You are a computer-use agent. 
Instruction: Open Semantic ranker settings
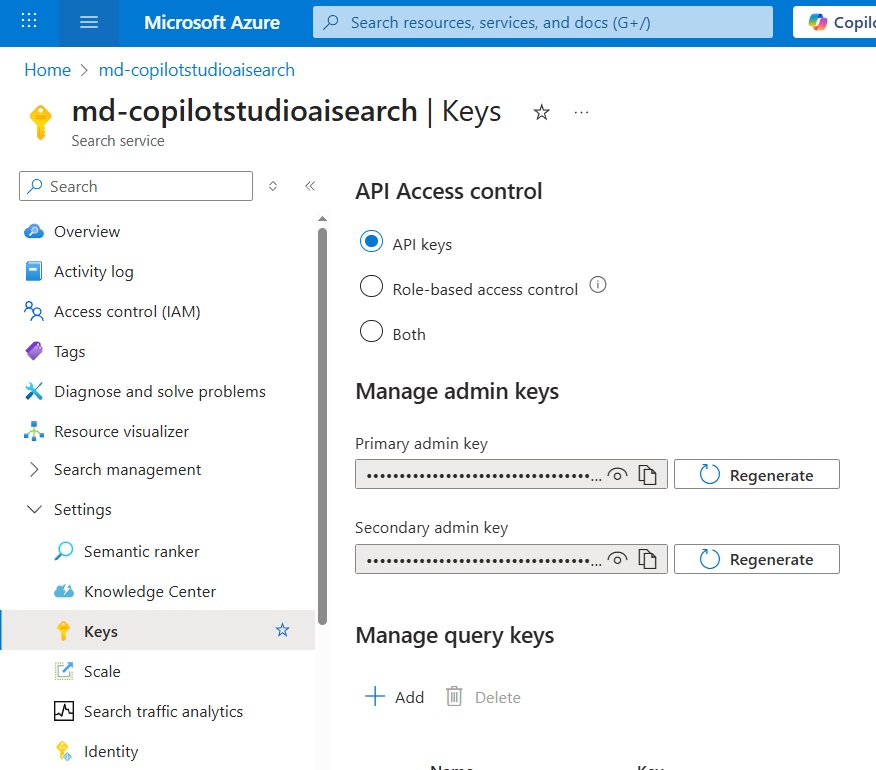click(141, 552)
